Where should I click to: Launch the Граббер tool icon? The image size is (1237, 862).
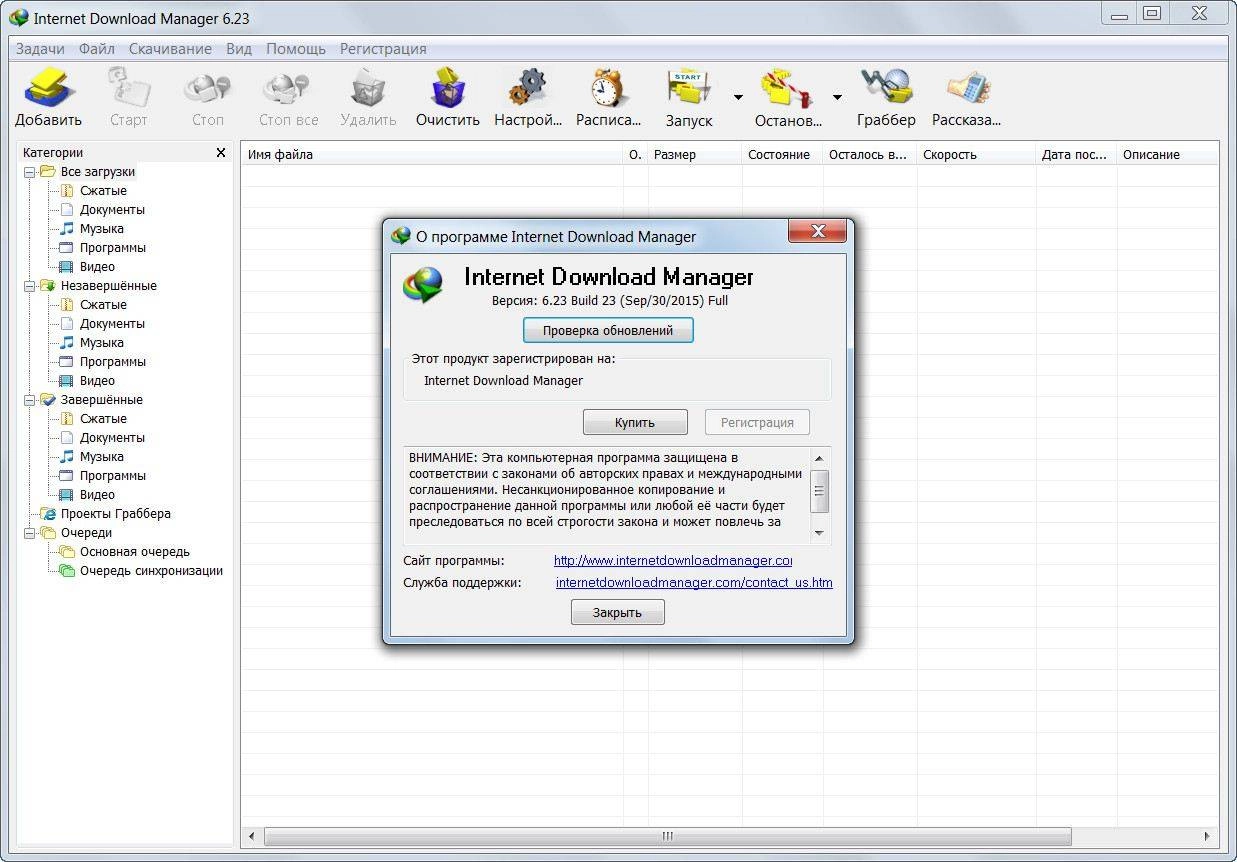(x=886, y=87)
